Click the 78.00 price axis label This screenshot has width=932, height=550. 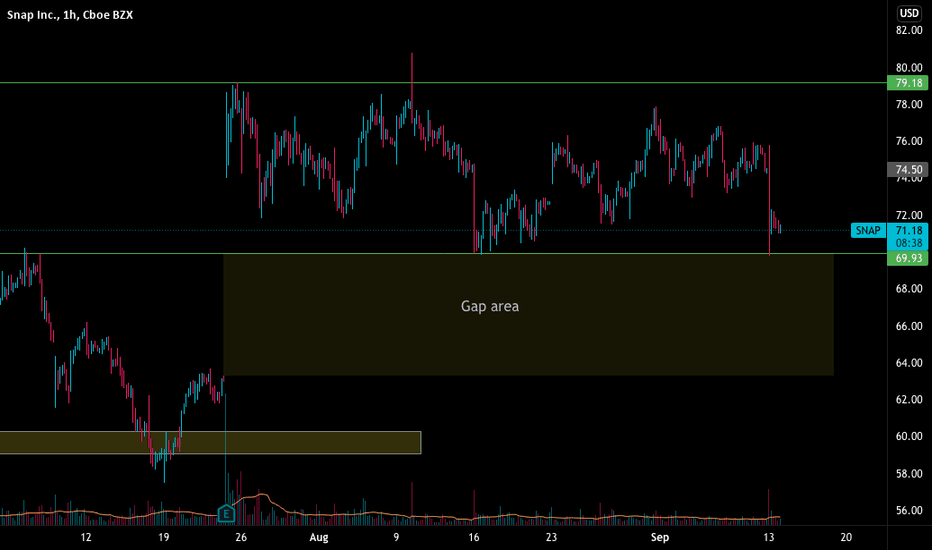click(909, 105)
